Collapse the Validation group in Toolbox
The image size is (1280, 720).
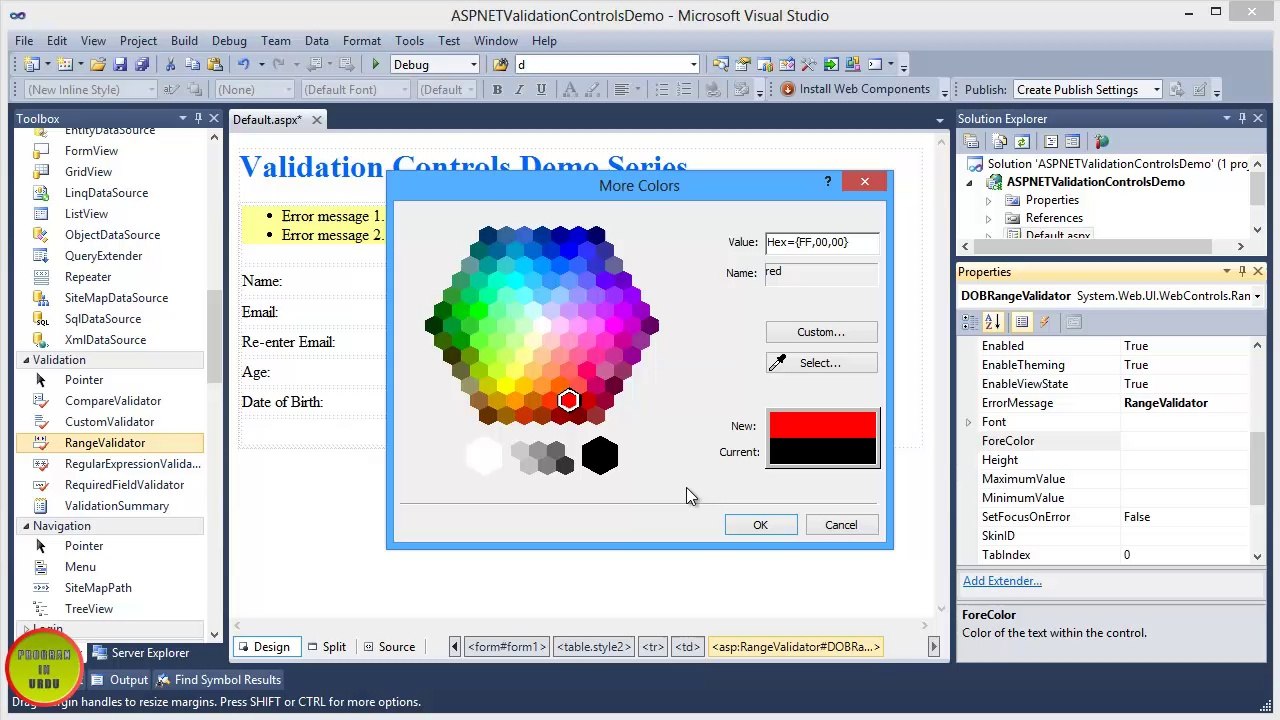pyautogui.click(x=26, y=360)
